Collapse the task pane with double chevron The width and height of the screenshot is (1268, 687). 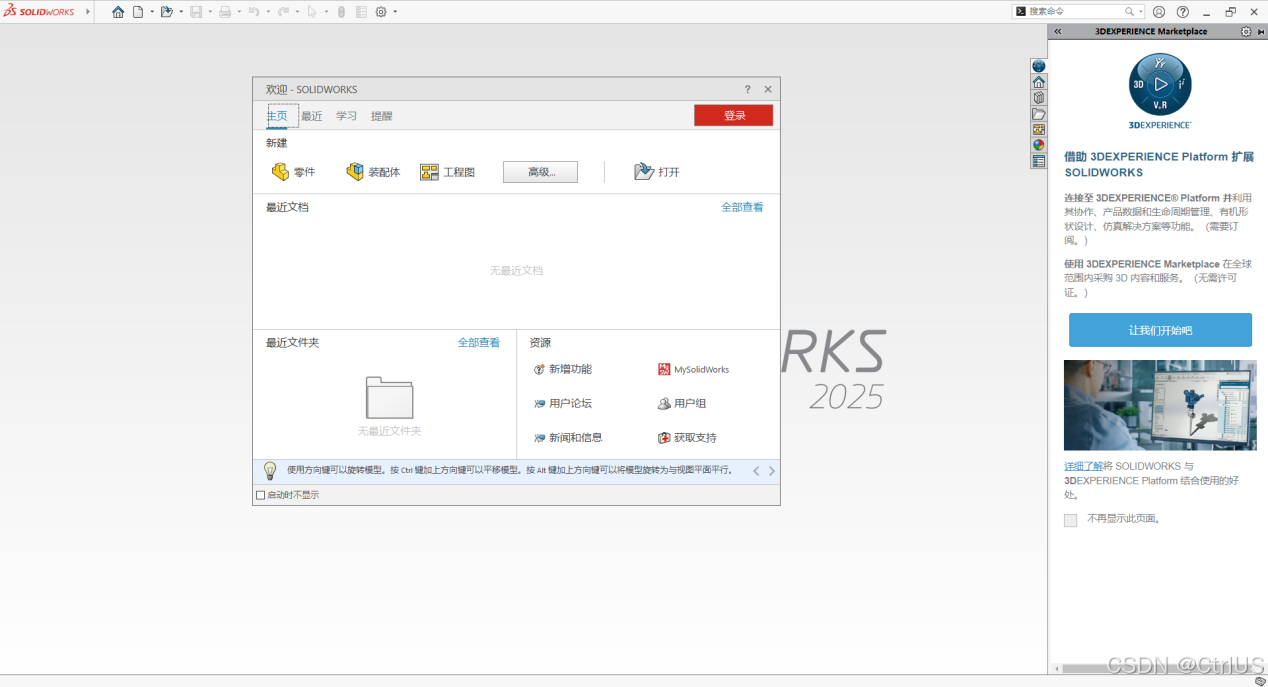(x=1058, y=32)
